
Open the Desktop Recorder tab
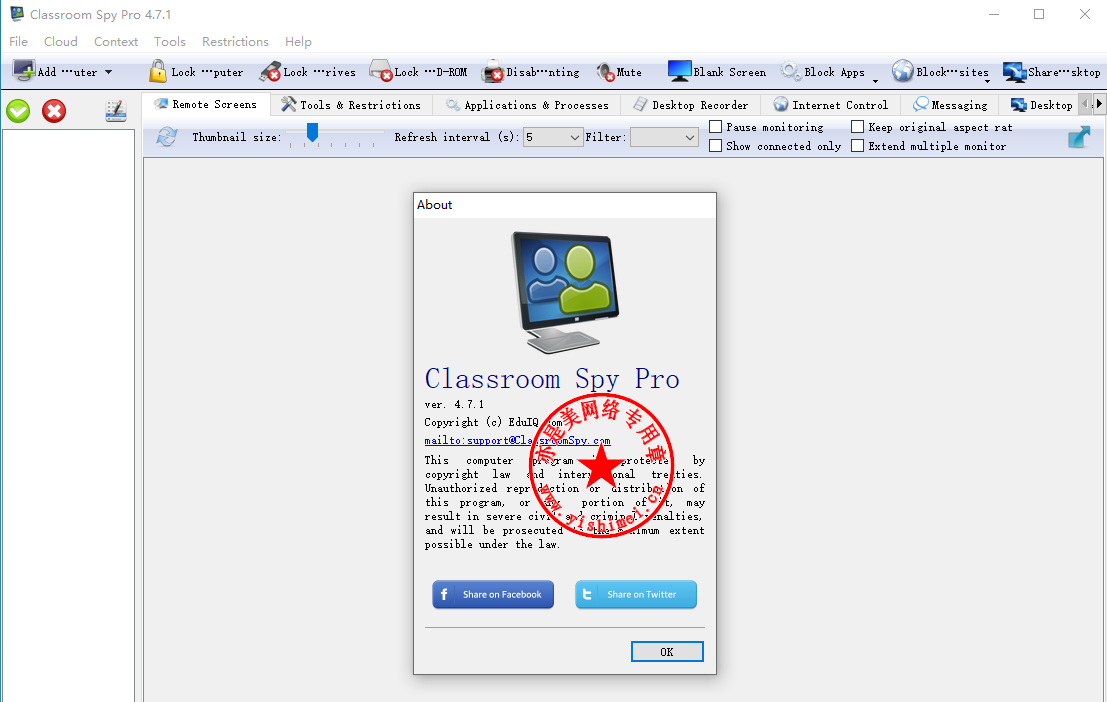[690, 105]
